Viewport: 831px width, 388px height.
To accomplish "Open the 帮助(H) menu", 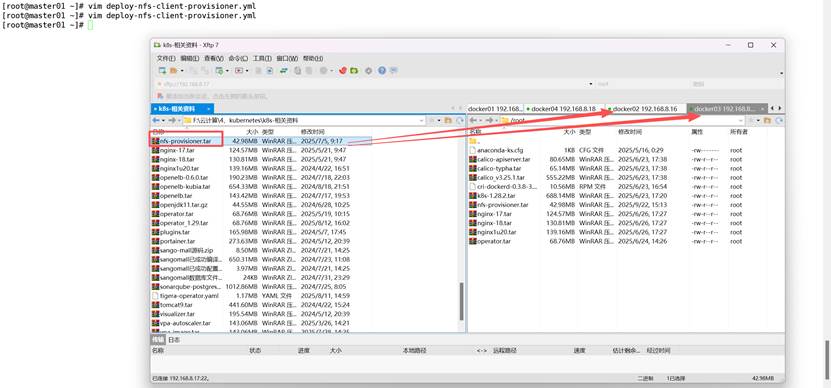I will pyautogui.click(x=313, y=58).
